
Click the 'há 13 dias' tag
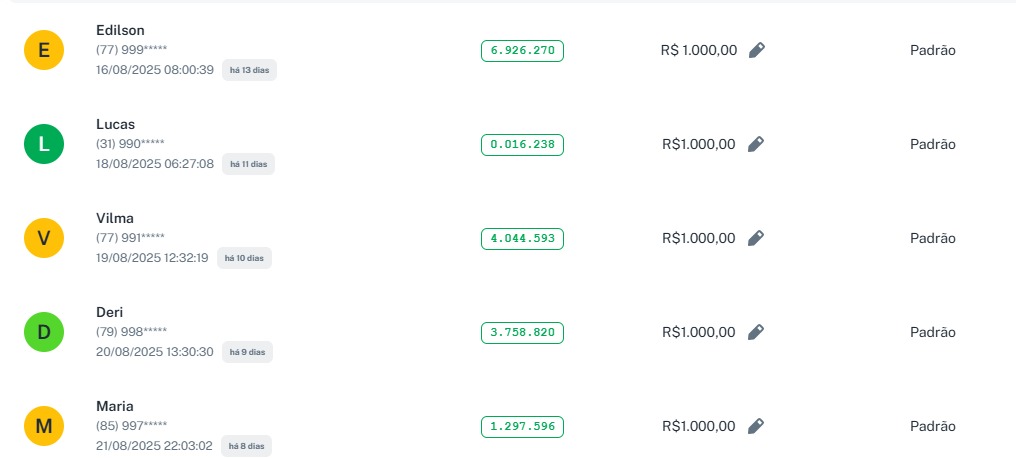click(x=249, y=70)
